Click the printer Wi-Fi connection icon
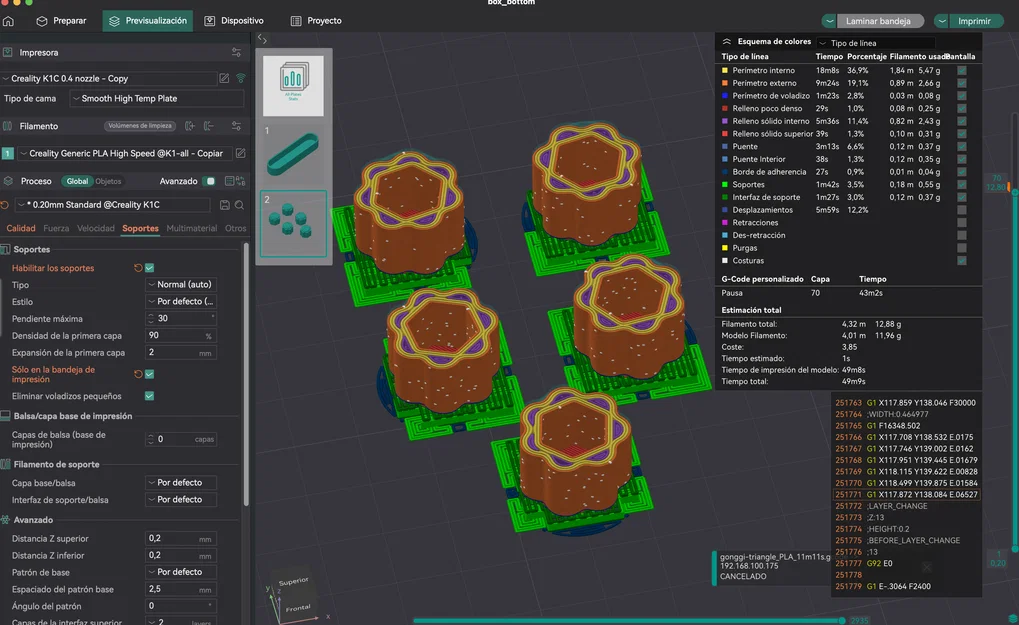Viewport: 1019px width, 625px height. coord(241,78)
